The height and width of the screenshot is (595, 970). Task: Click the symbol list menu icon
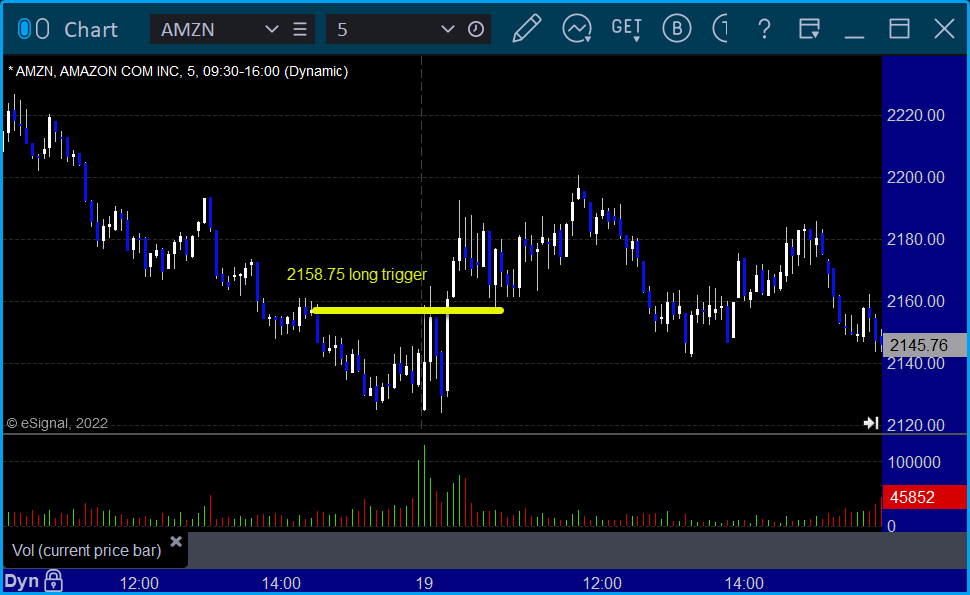click(x=300, y=29)
